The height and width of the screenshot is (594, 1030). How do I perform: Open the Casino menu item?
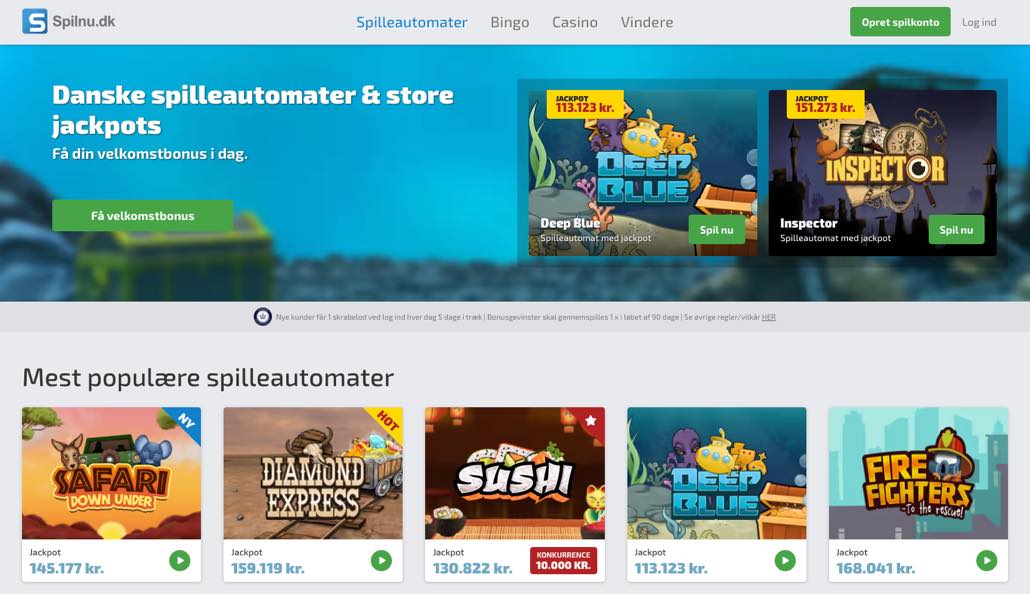pyautogui.click(x=575, y=22)
